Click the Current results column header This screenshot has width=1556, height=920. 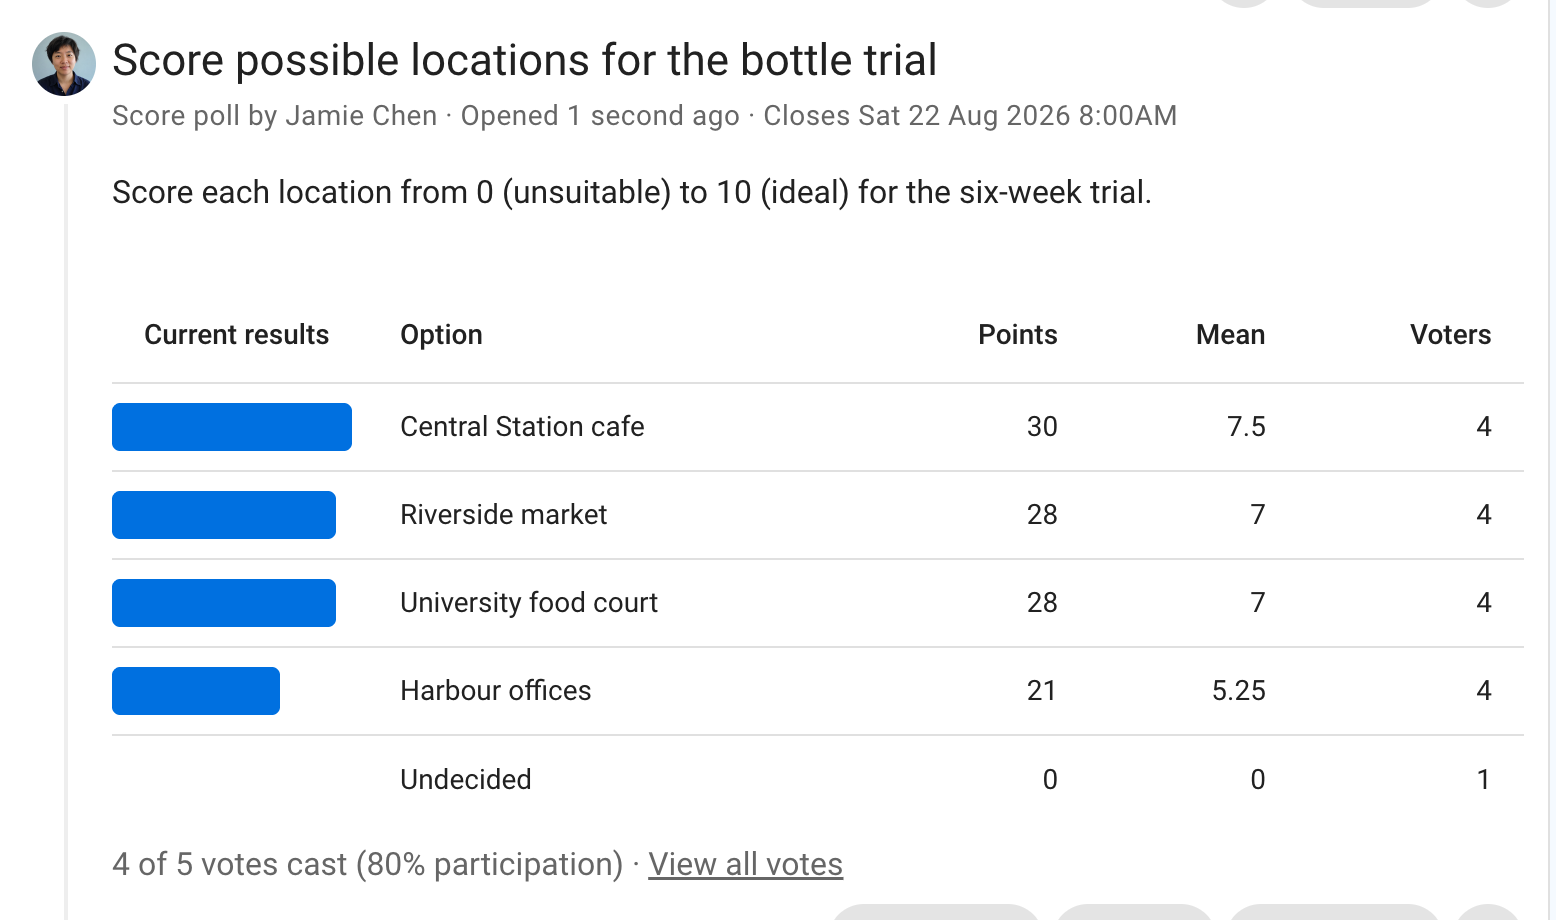tap(236, 335)
